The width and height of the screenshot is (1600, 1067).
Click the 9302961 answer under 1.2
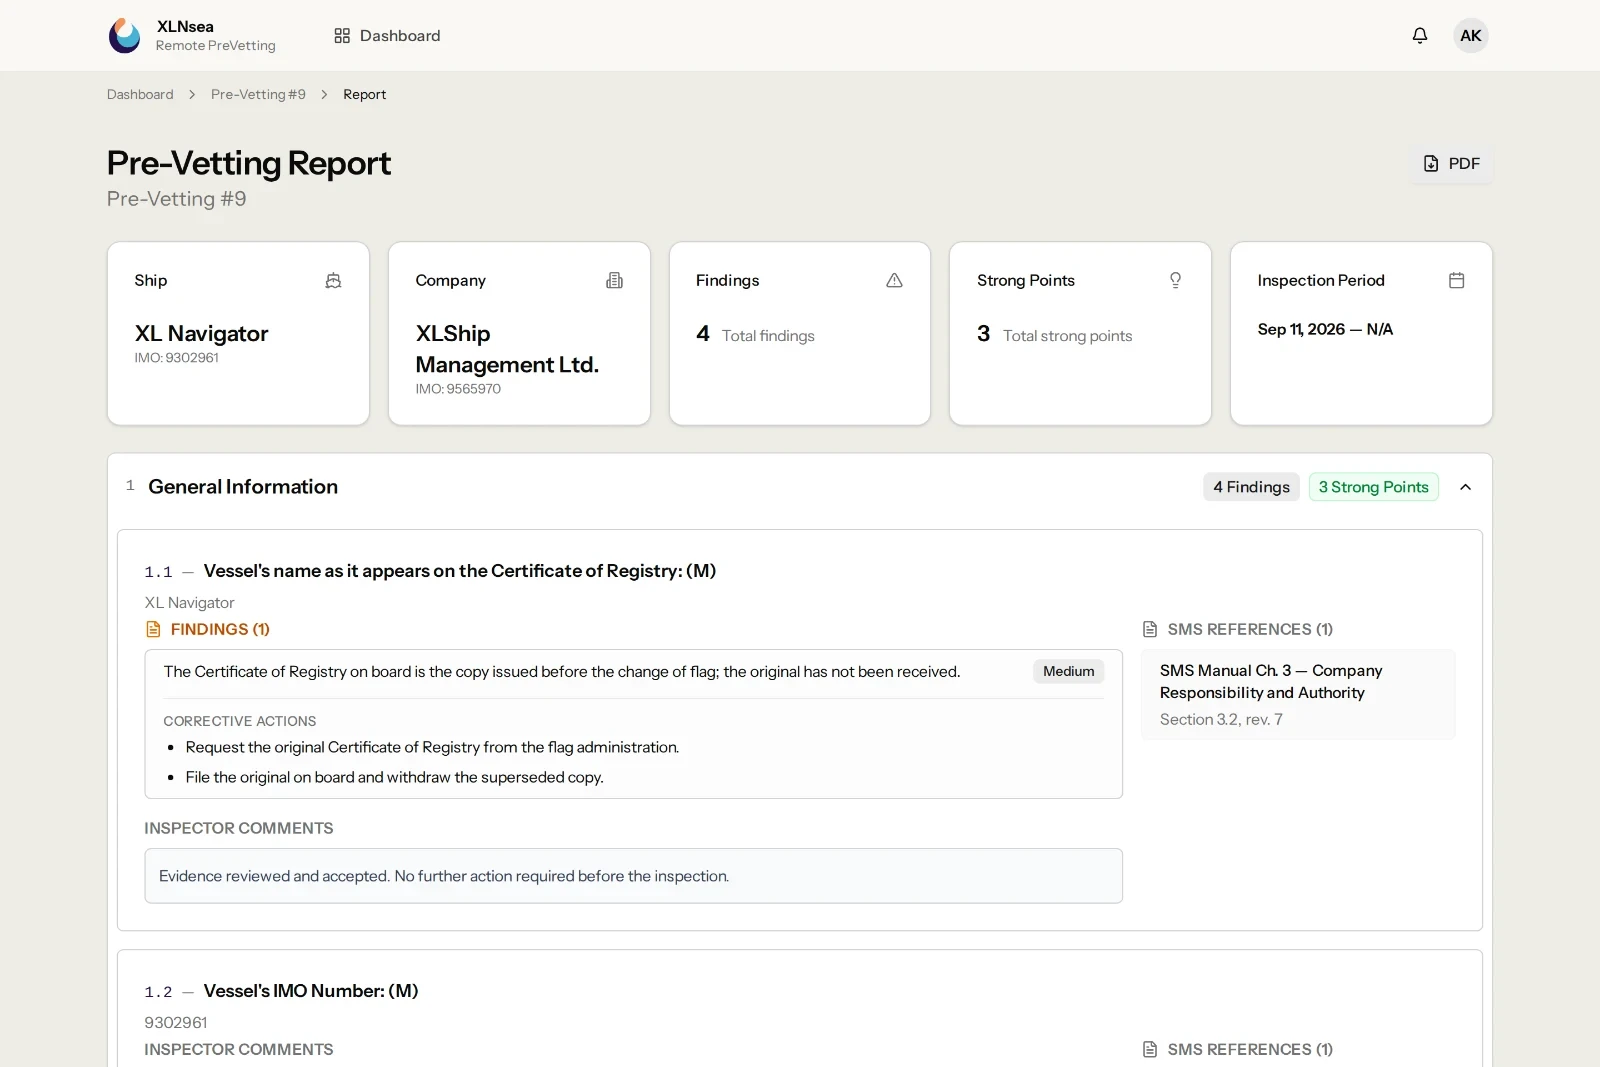coord(176,1023)
